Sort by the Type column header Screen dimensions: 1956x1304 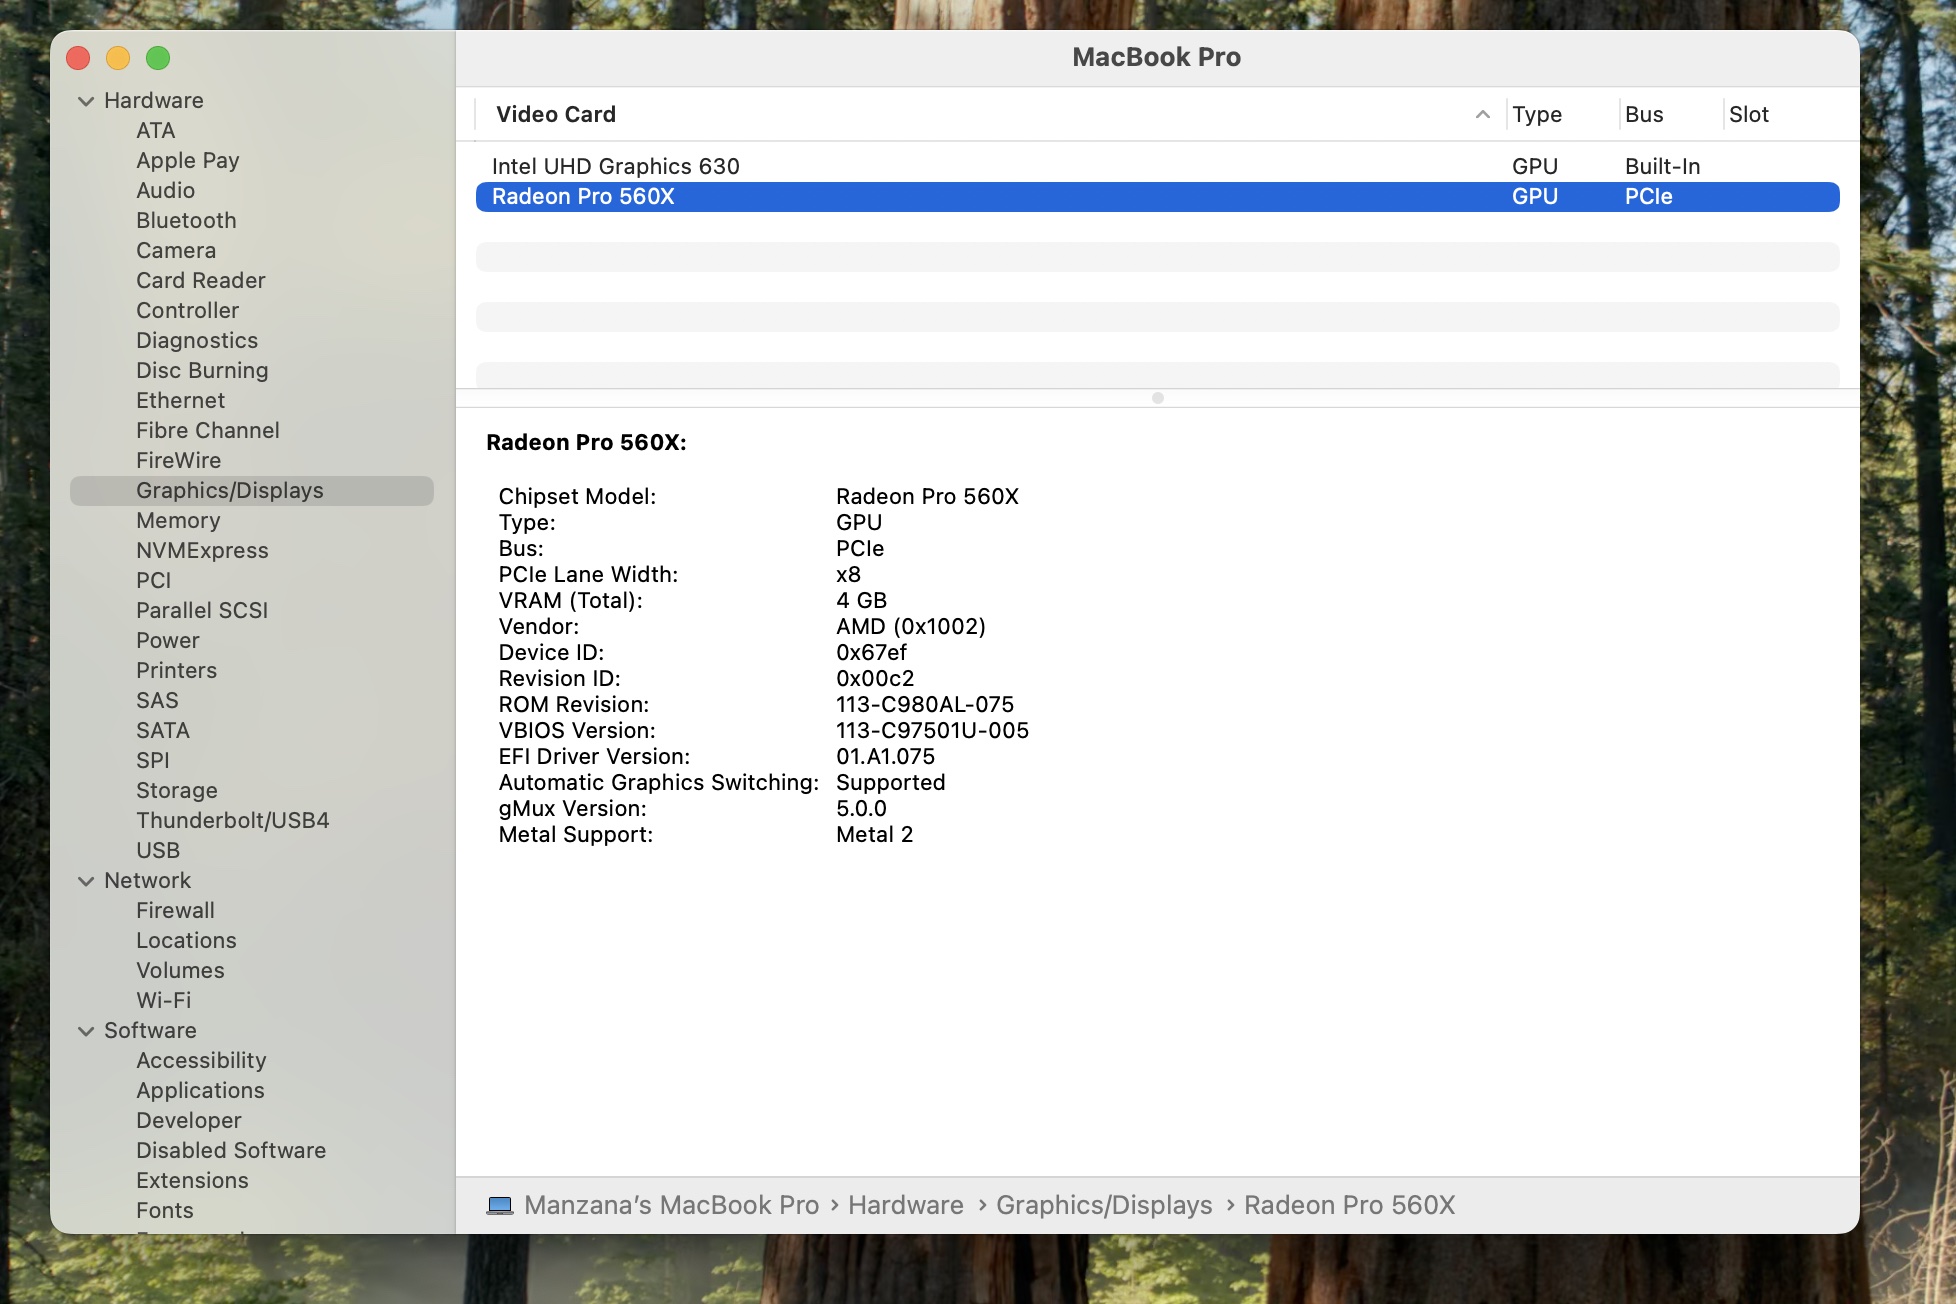click(x=1537, y=115)
